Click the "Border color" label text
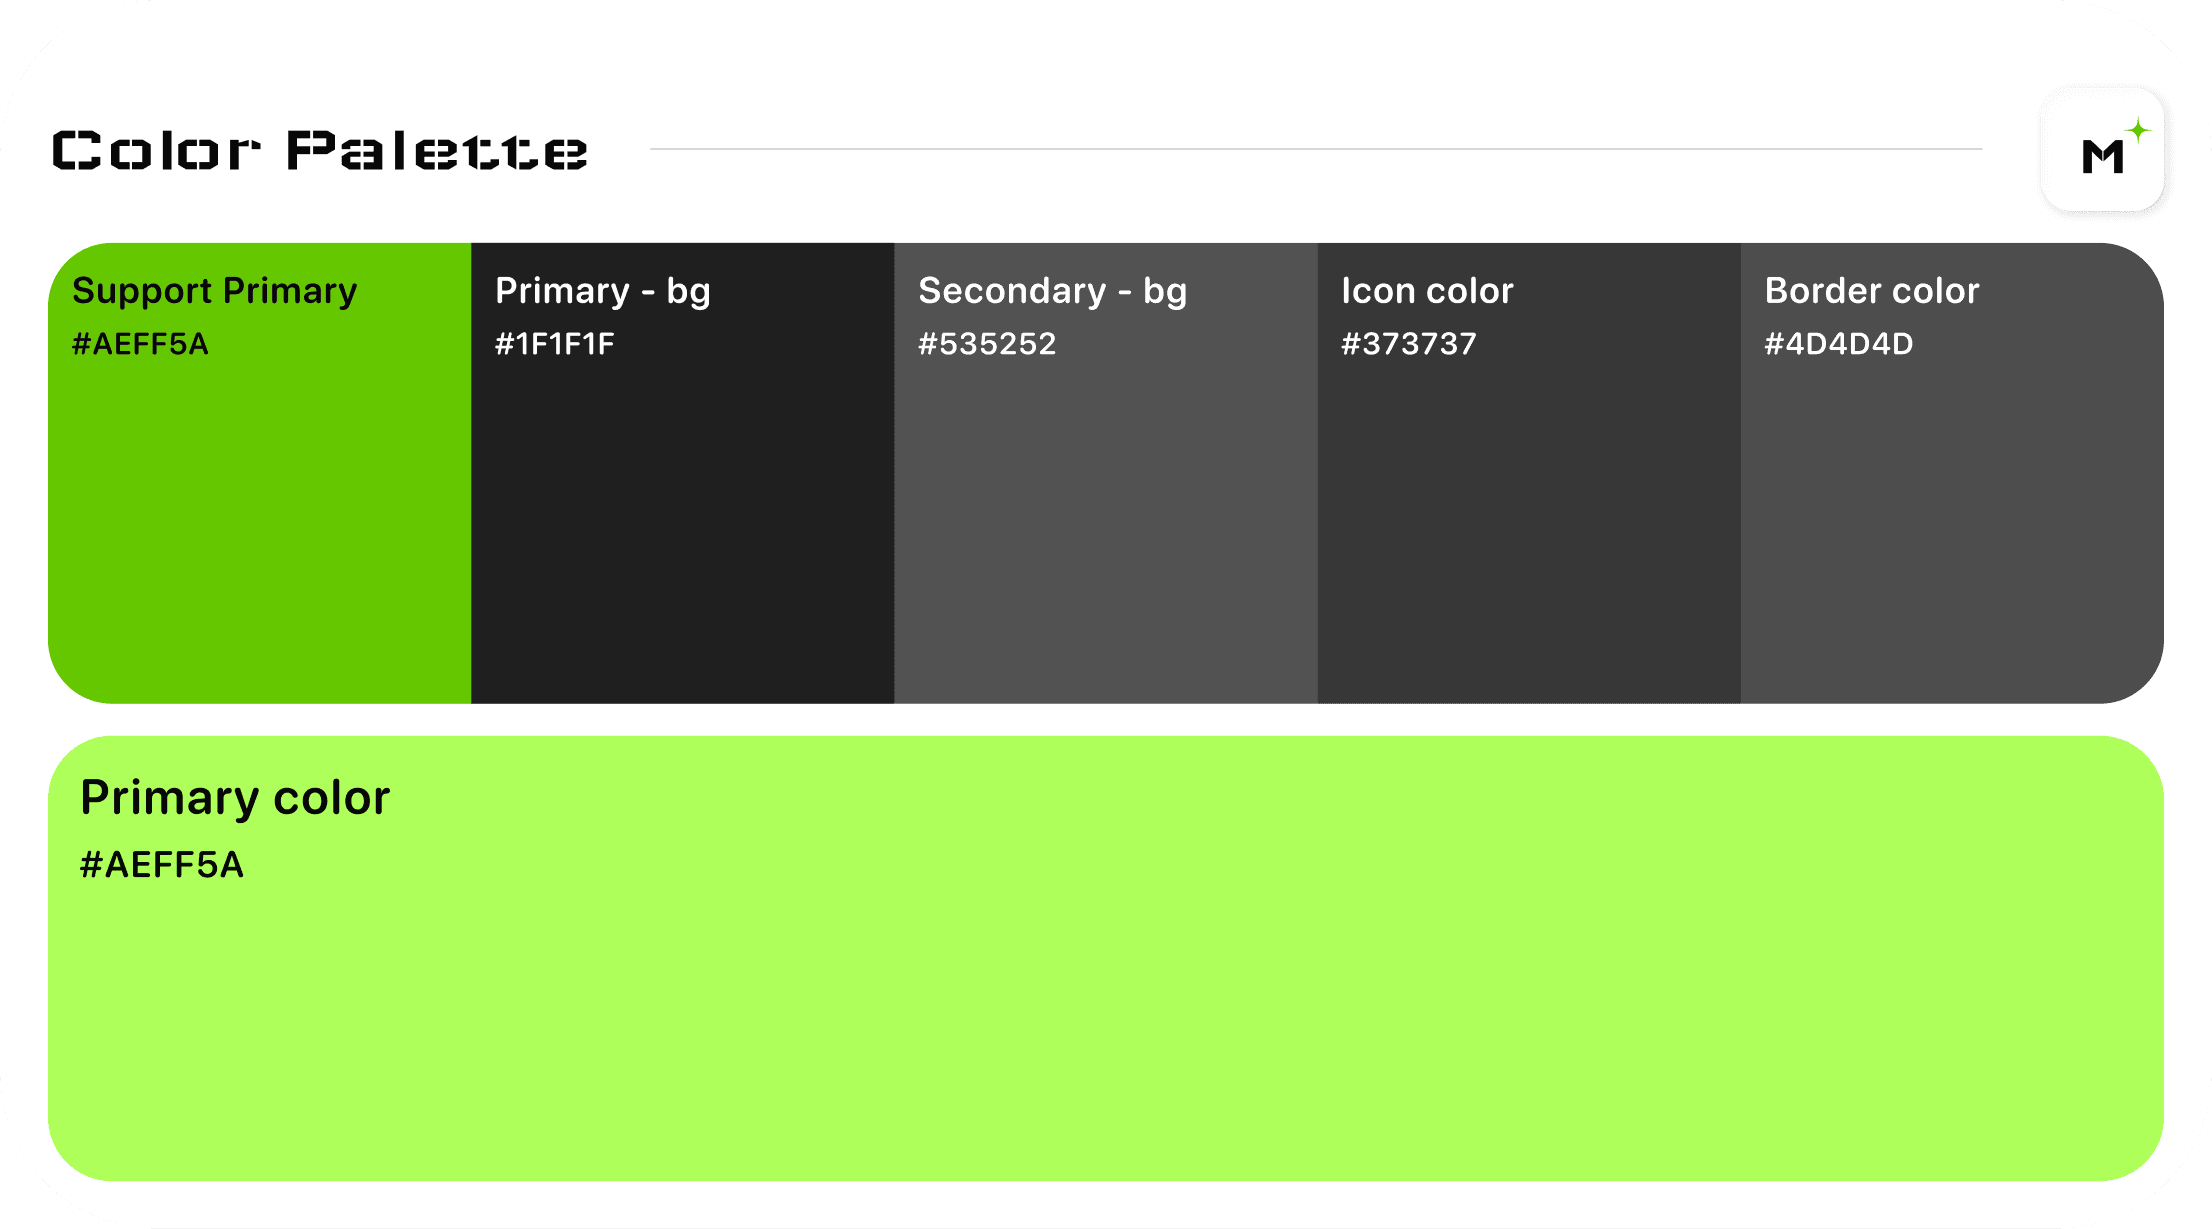 1871,291
